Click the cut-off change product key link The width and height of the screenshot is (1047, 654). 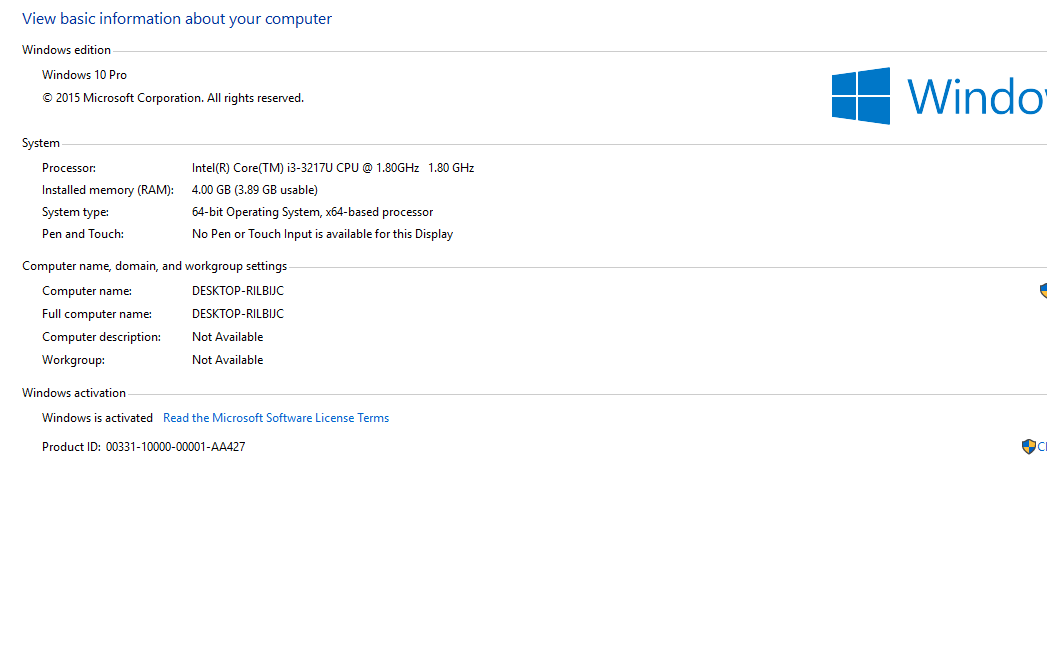click(1041, 447)
